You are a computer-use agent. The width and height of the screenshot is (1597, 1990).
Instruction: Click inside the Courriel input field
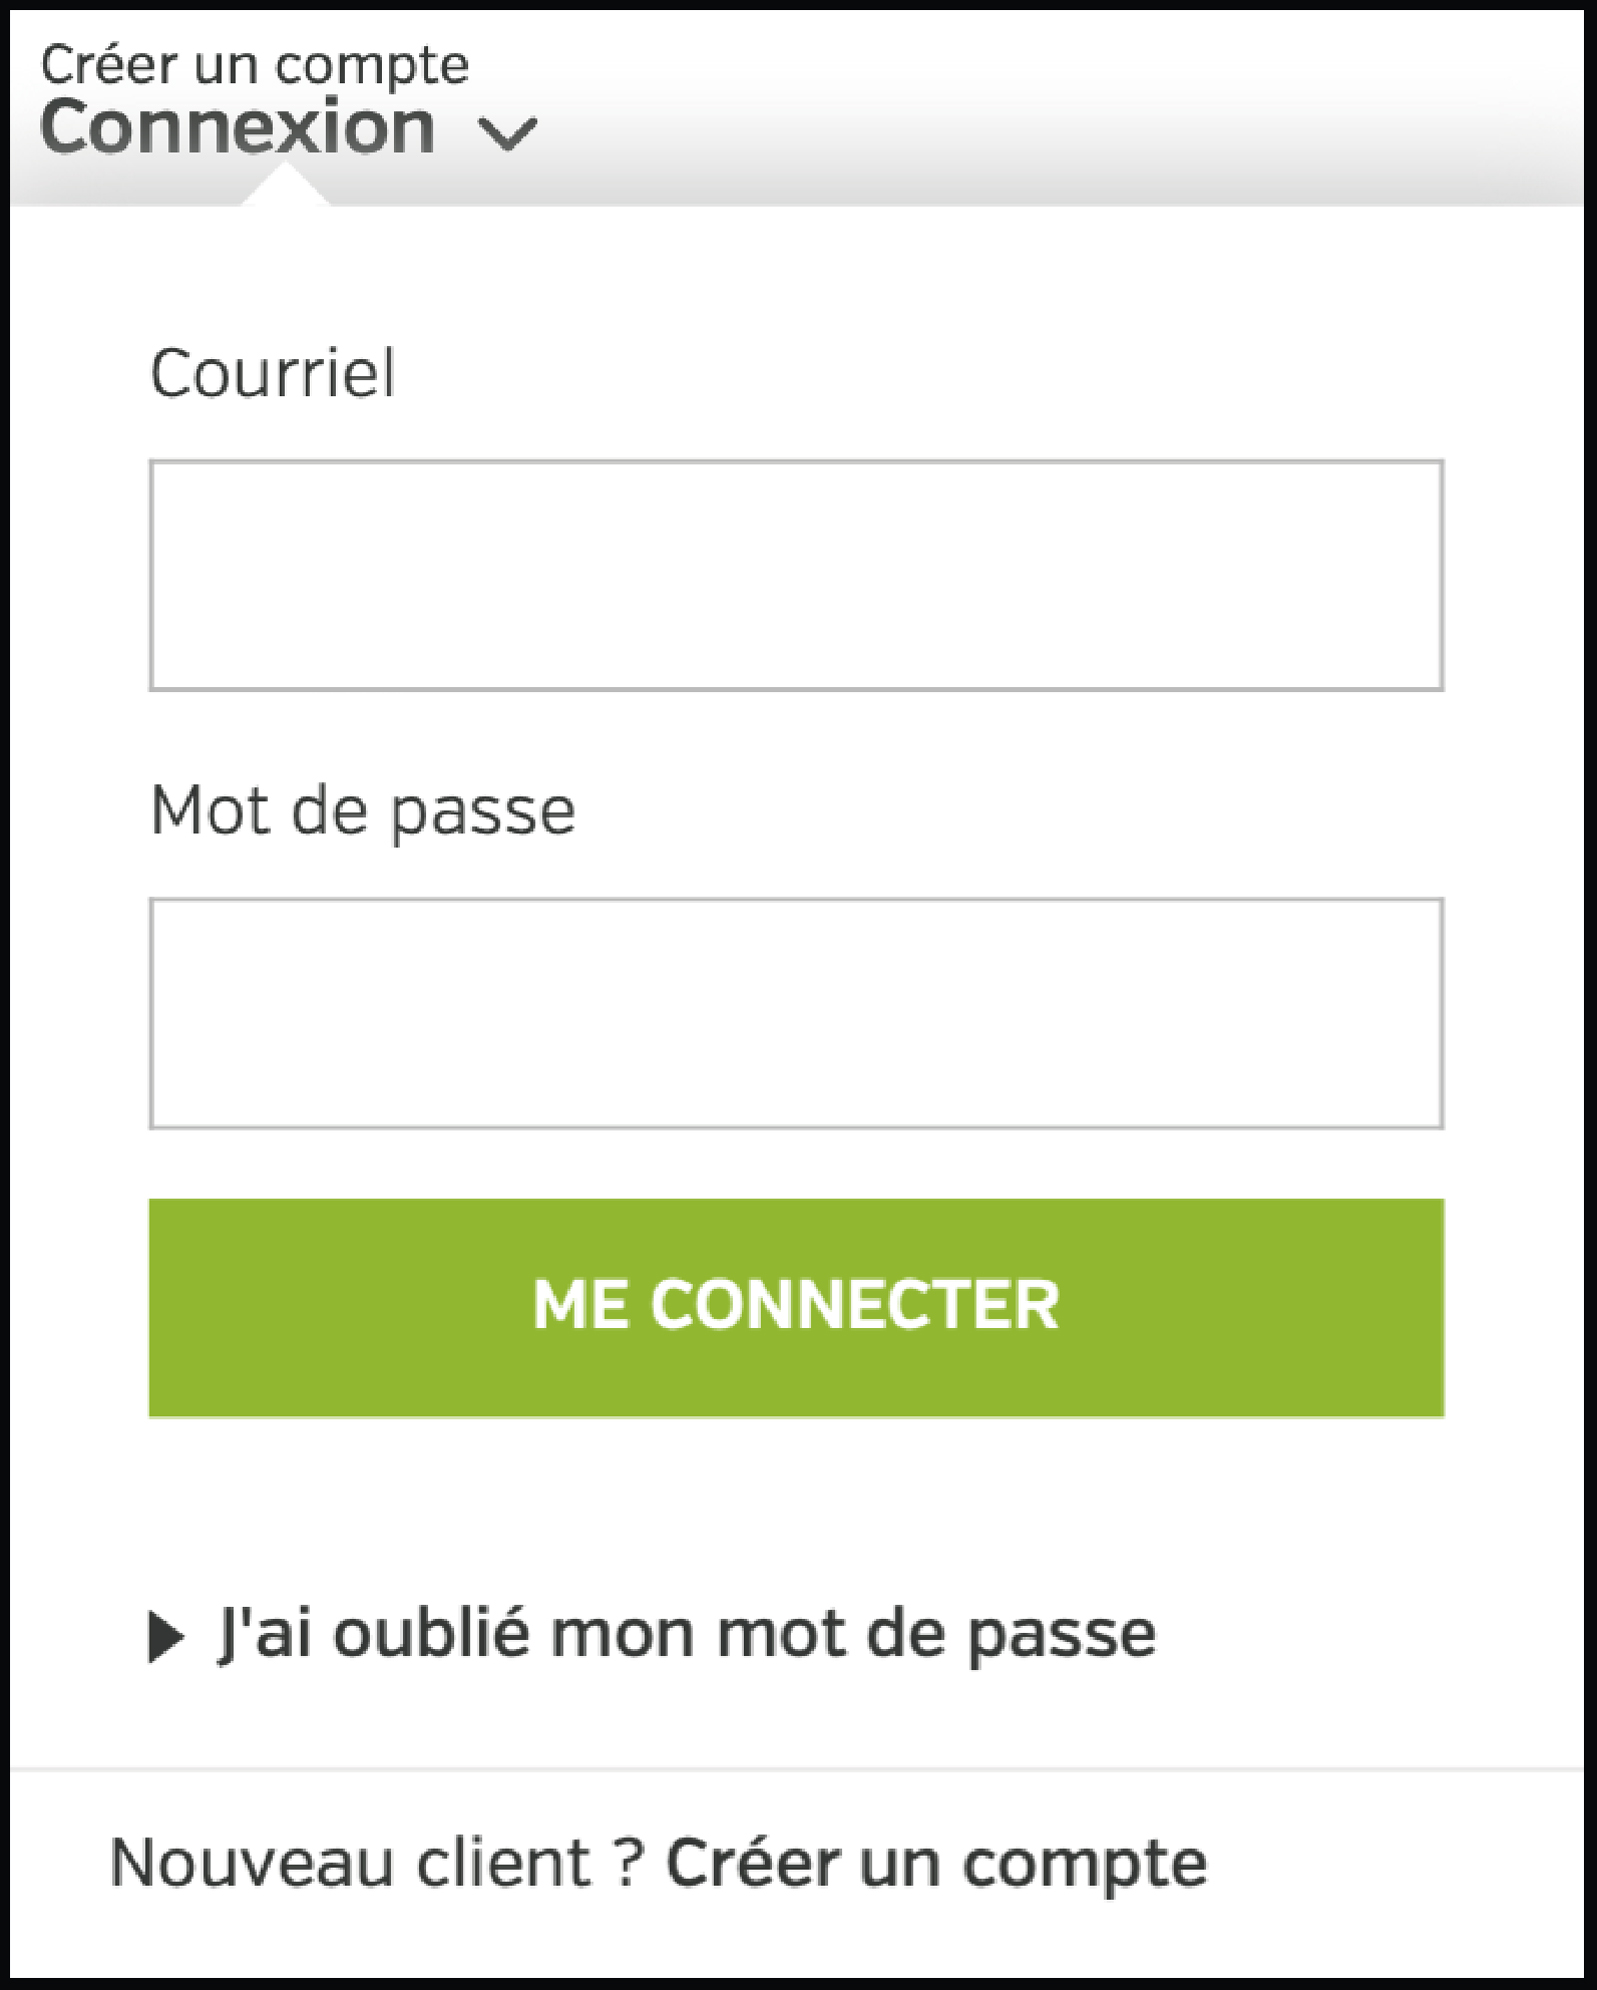point(795,575)
